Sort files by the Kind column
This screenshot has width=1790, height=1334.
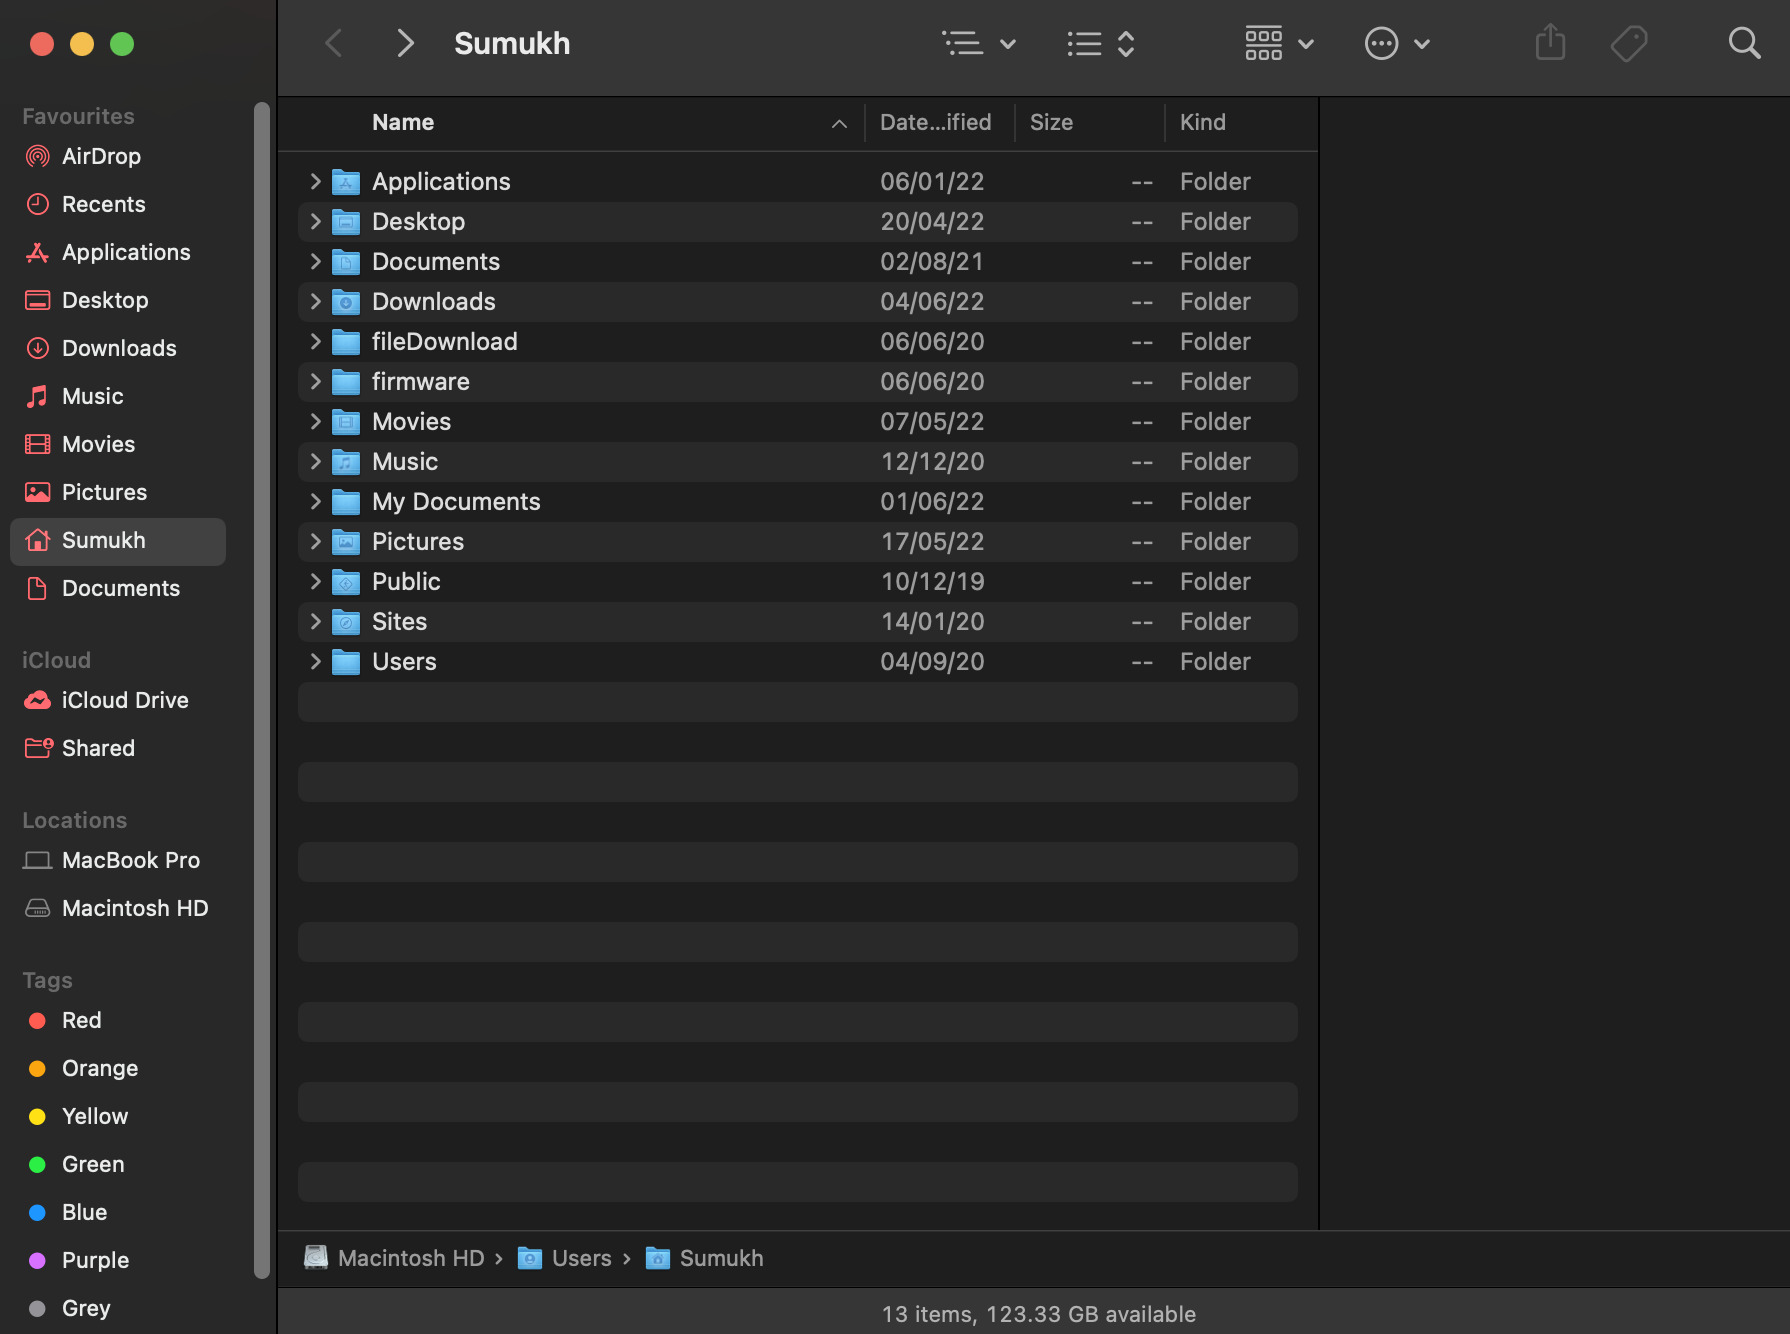(1202, 122)
